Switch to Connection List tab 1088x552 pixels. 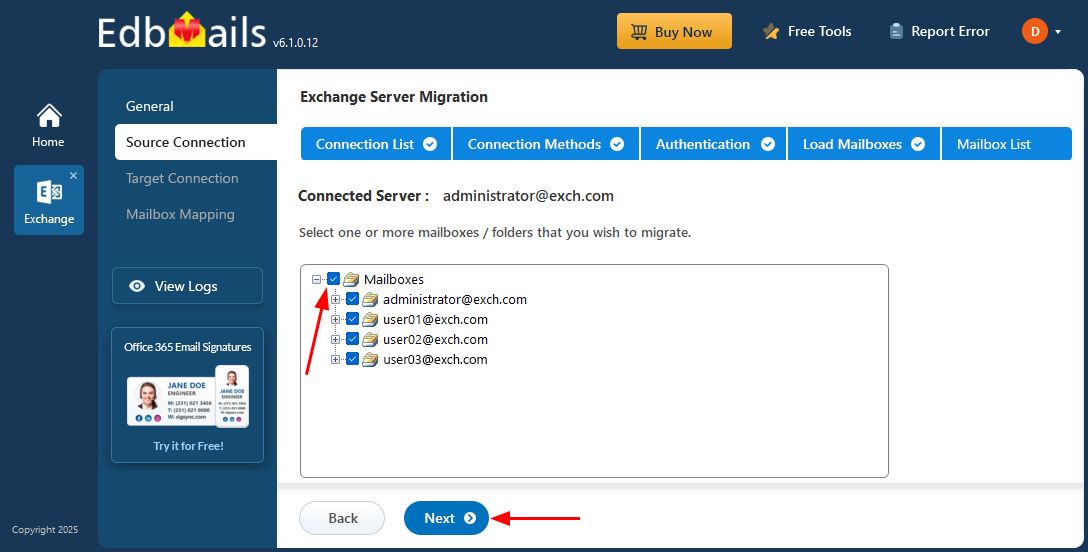point(376,144)
